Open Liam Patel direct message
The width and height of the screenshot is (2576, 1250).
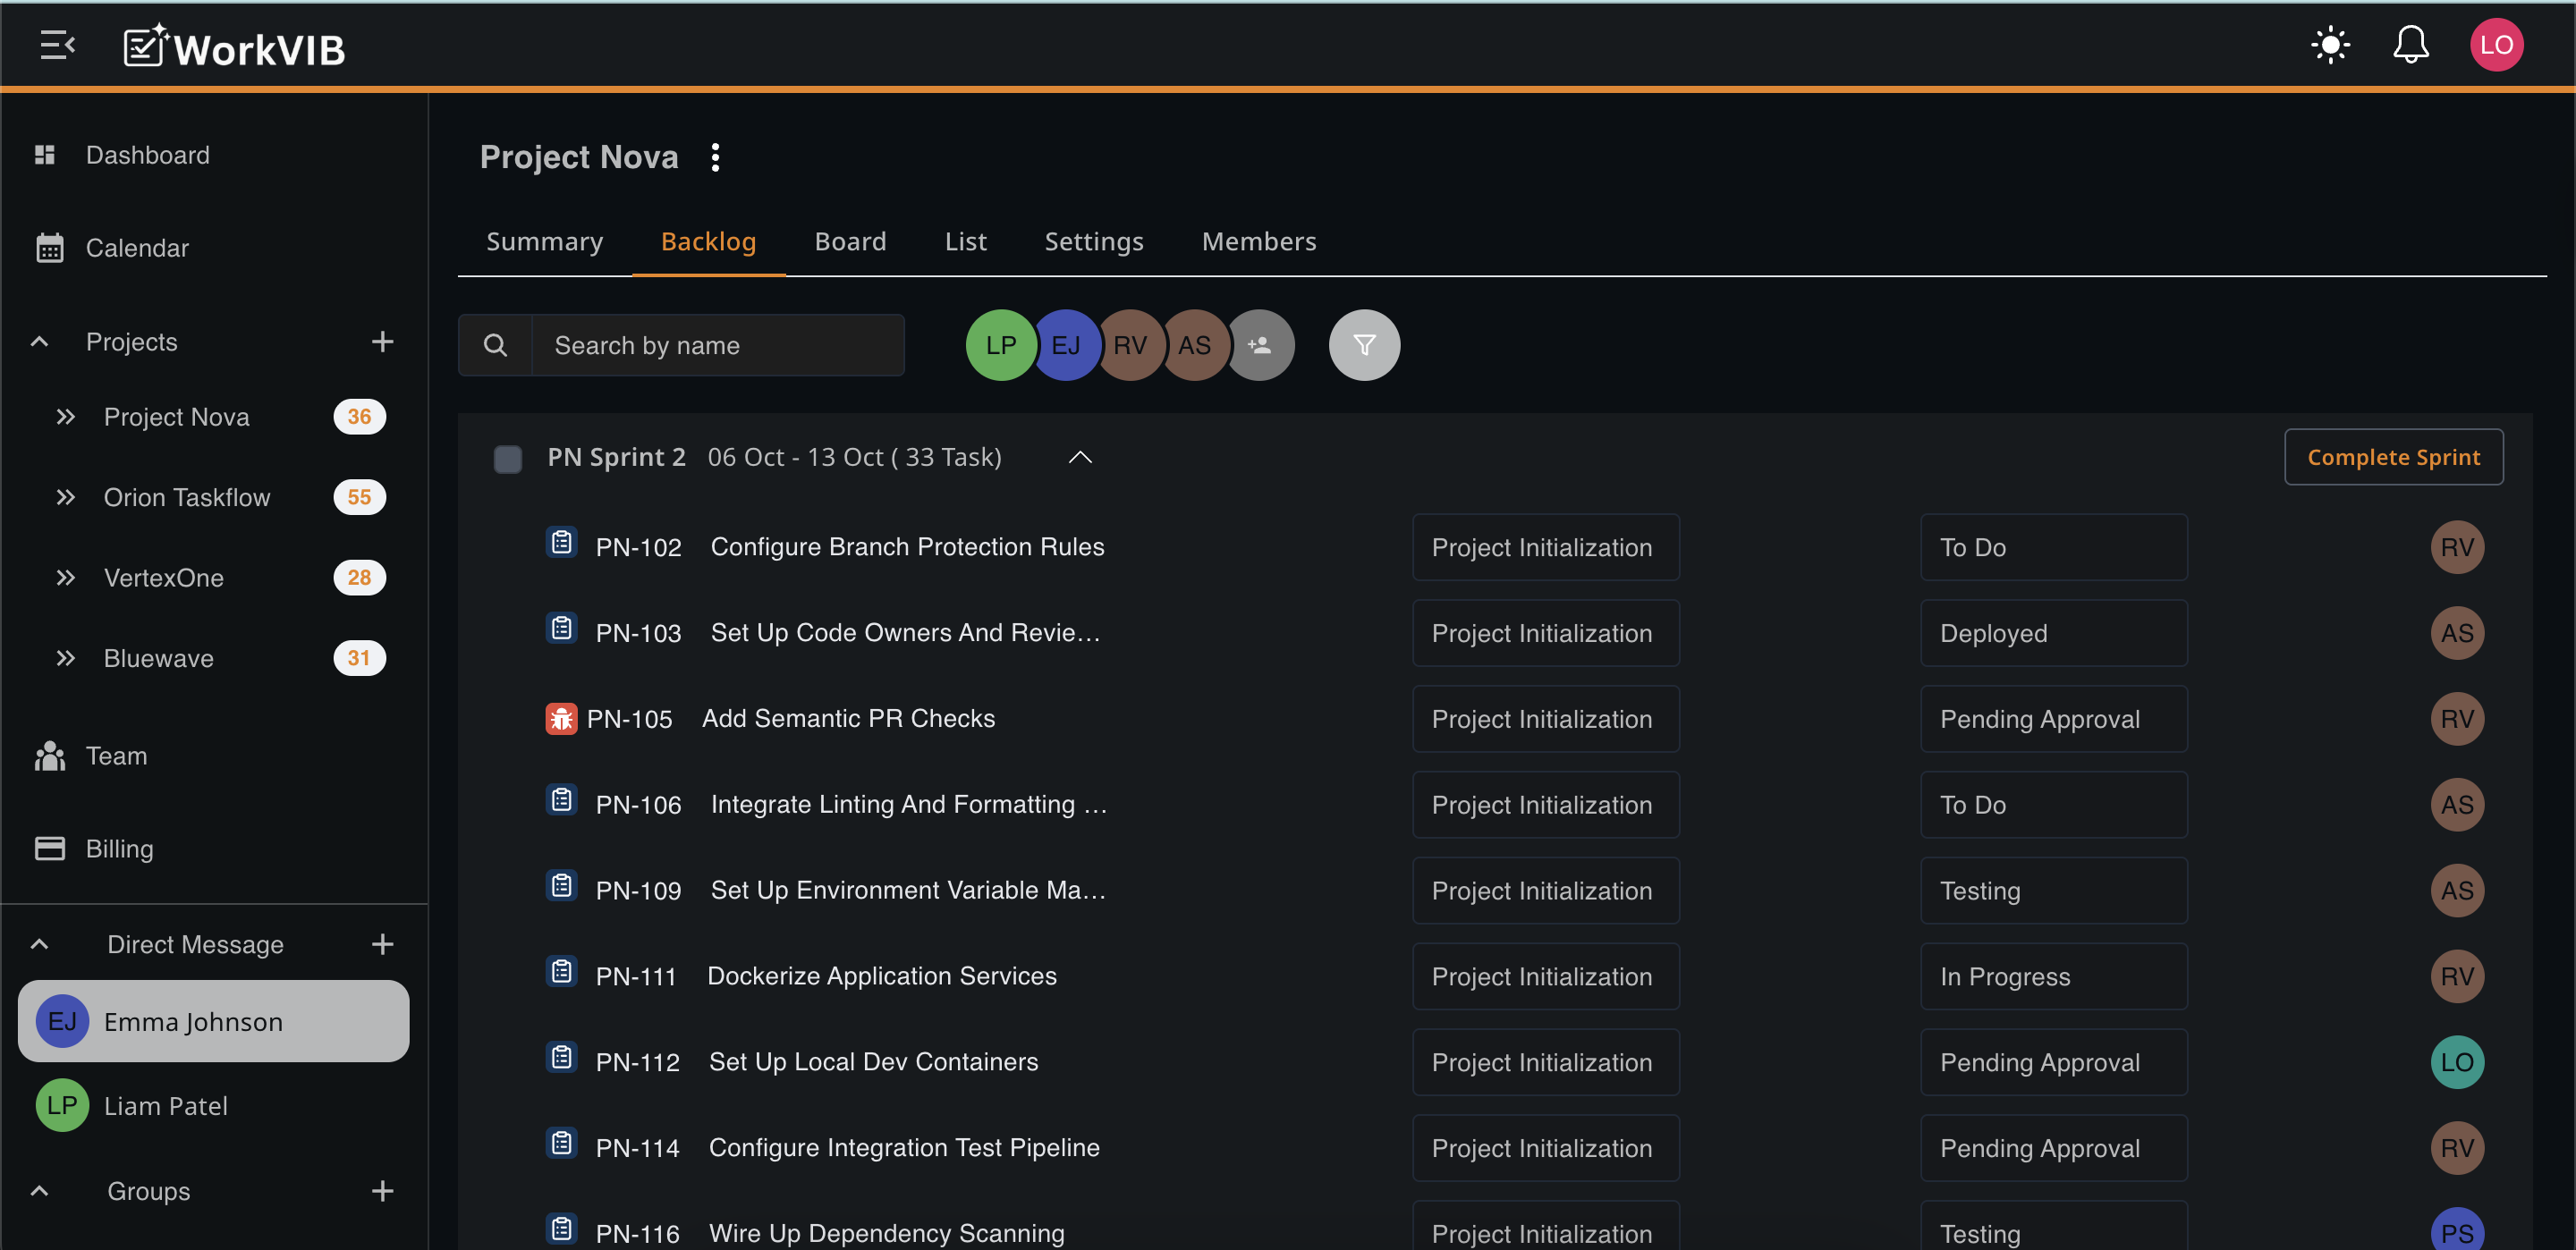(166, 1105)
